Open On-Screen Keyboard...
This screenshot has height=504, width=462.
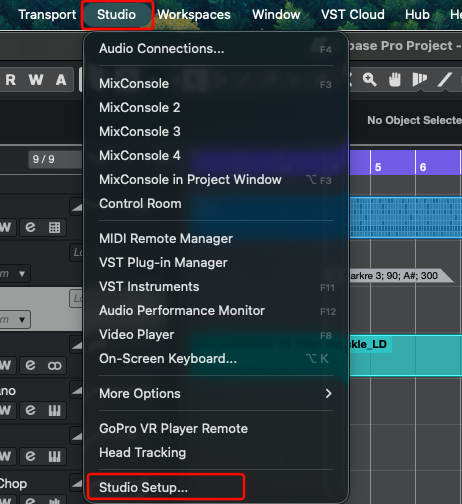click(216, 359)
